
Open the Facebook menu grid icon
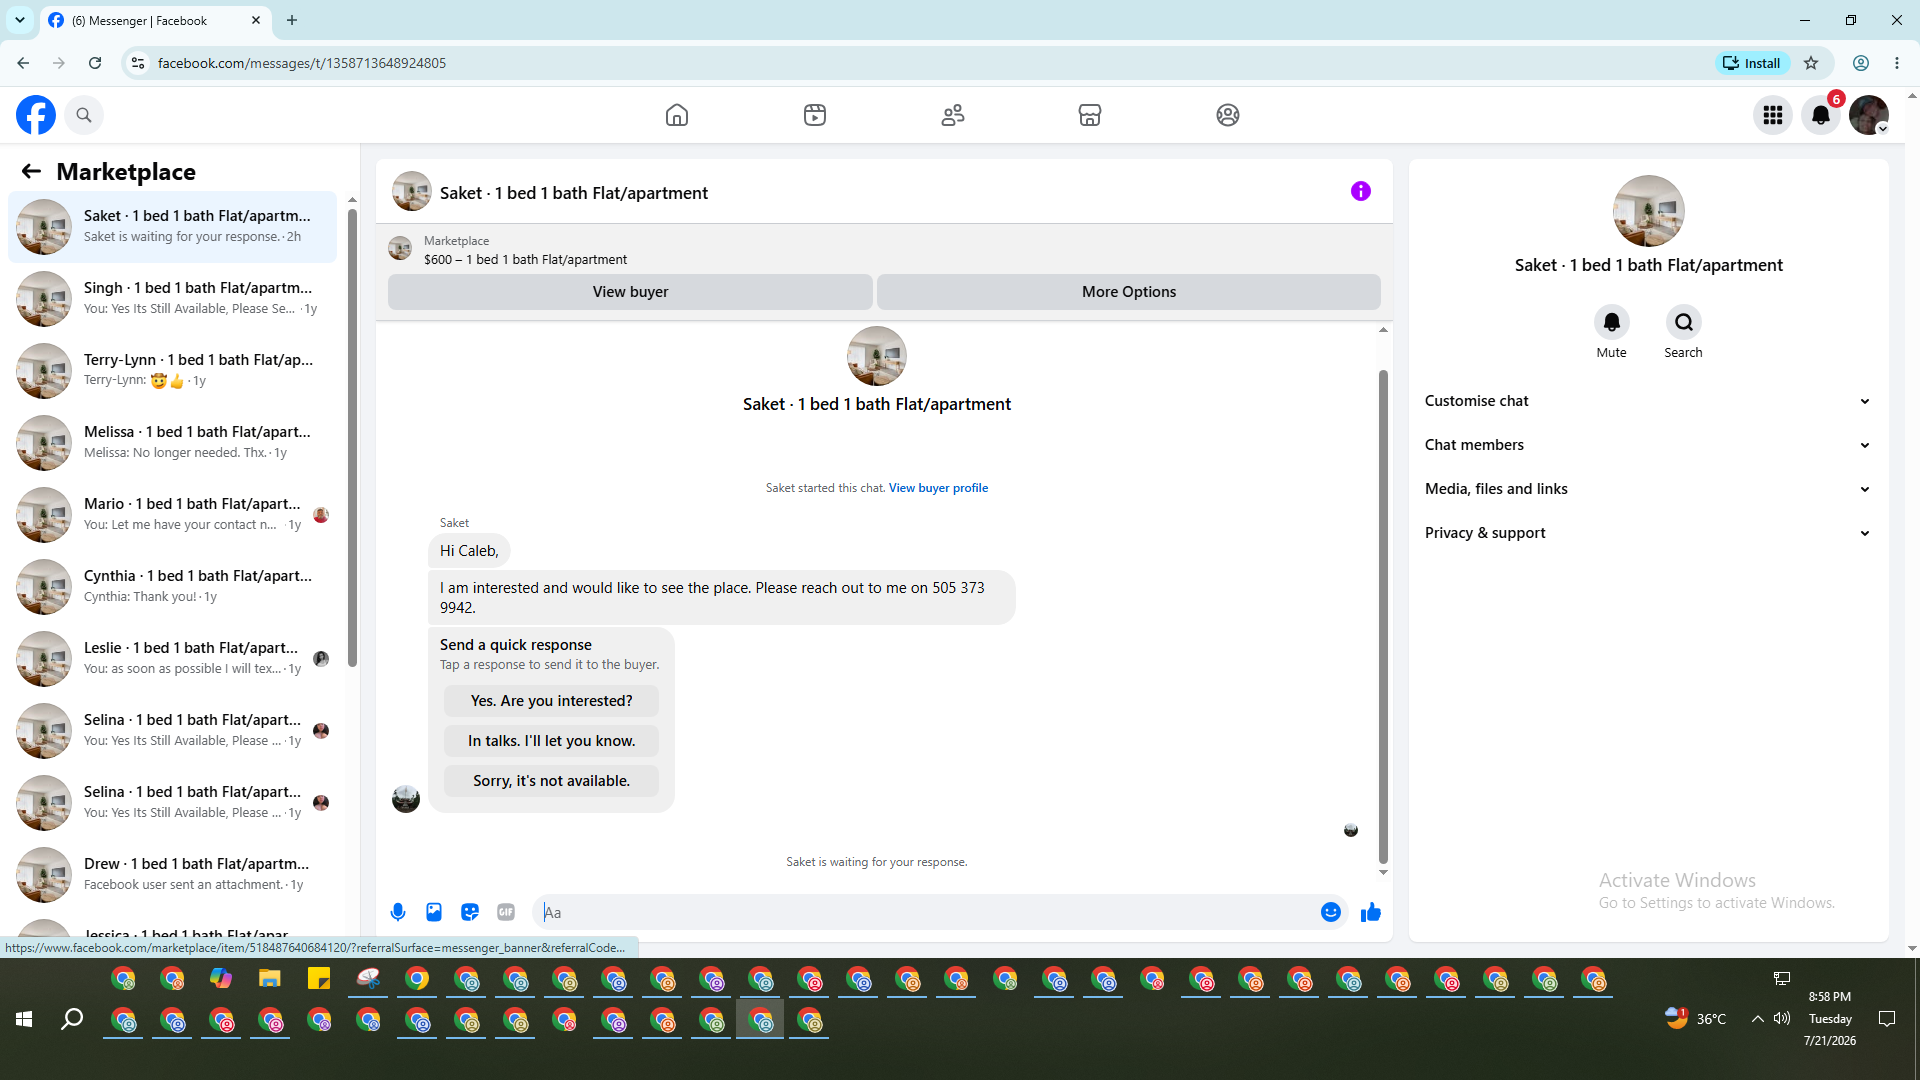(1773, 115)
